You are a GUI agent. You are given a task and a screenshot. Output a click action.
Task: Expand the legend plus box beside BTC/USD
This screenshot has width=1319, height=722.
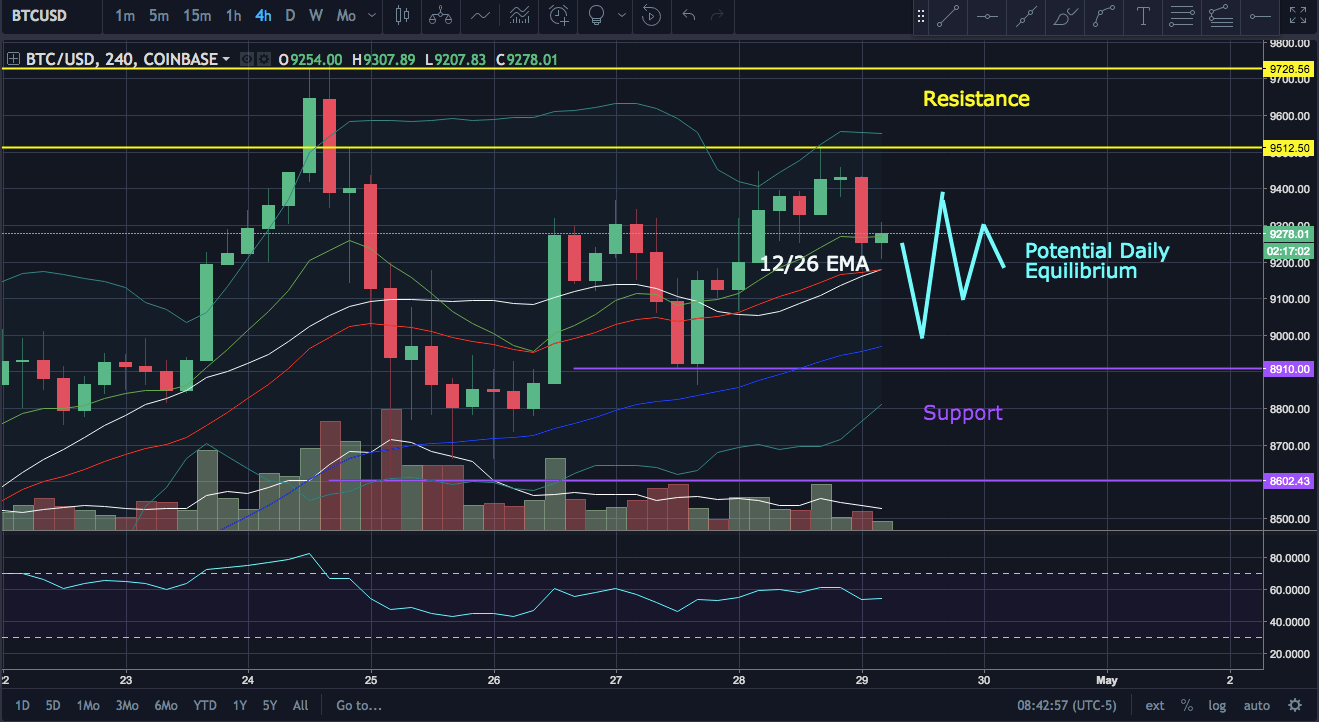12,59
